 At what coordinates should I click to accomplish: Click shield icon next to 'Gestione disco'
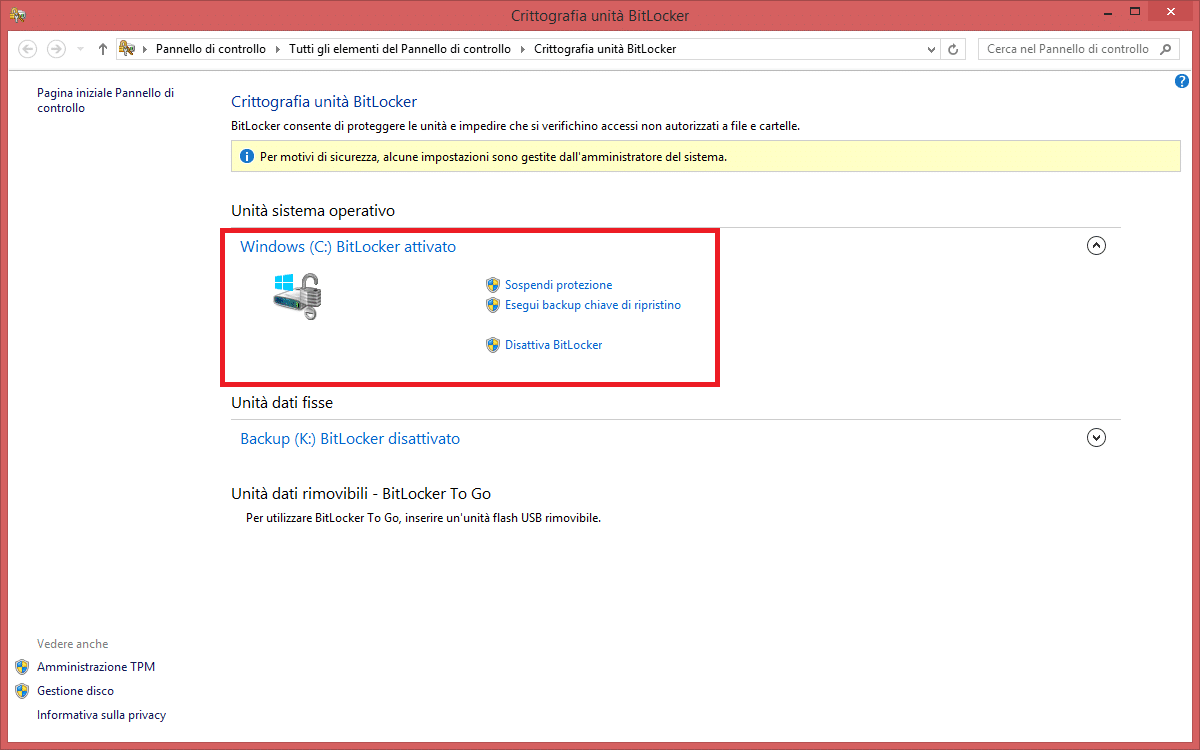click(22, 691)
